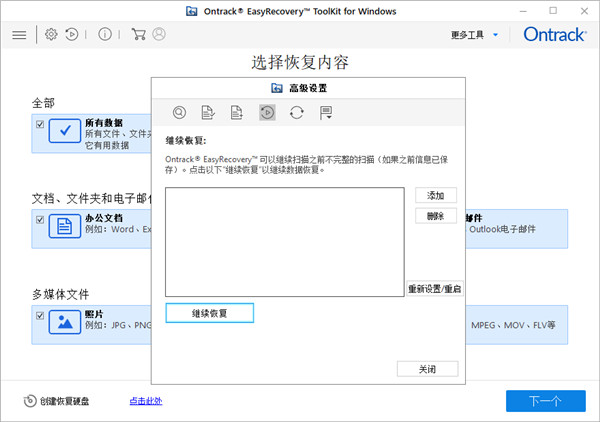Select the edit file type icon in the dialog
600x422 pixels.
(x=208, y=112)
